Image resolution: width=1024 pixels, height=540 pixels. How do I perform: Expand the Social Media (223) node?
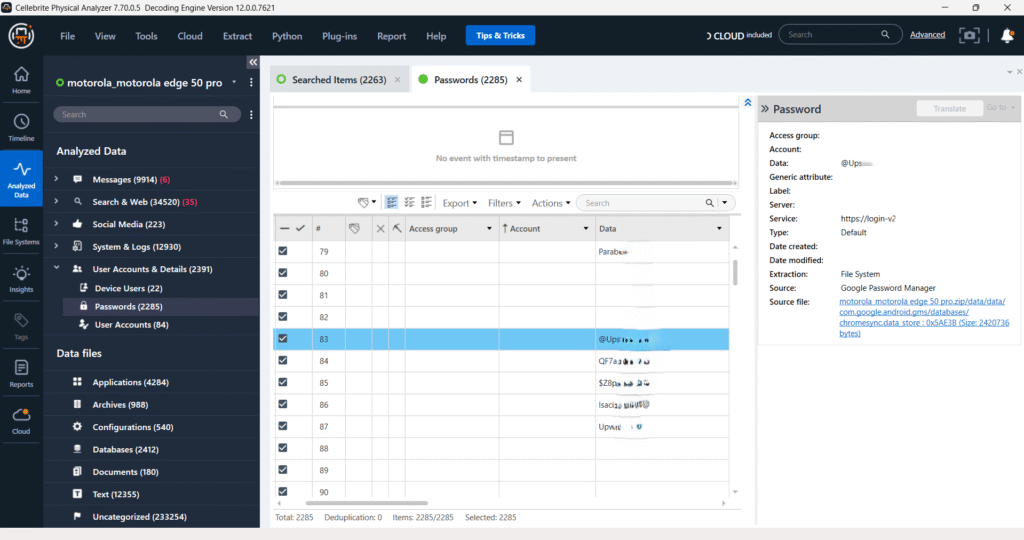coord(56,223)
